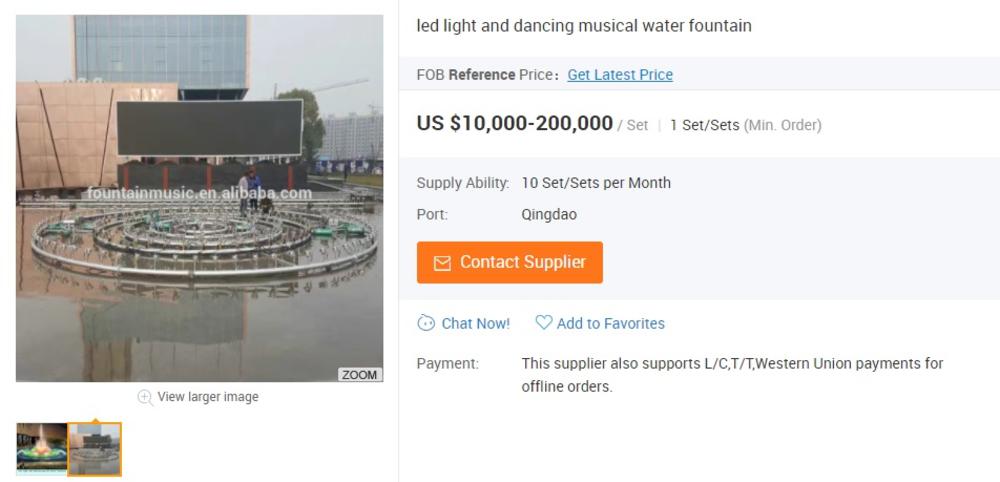Image resolution: width=1000 pixels, height=482 pixels.
Task: Click the US $10,000-200,000 price text
Action: pyautogui.click(x=514, y=124)
